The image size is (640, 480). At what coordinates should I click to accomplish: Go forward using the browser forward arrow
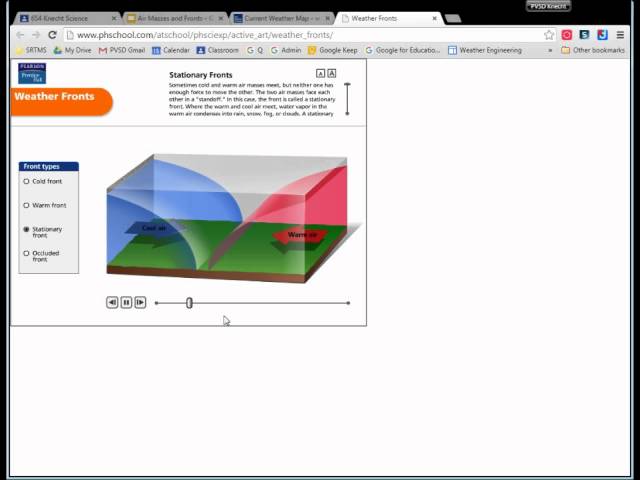point(36,35)
